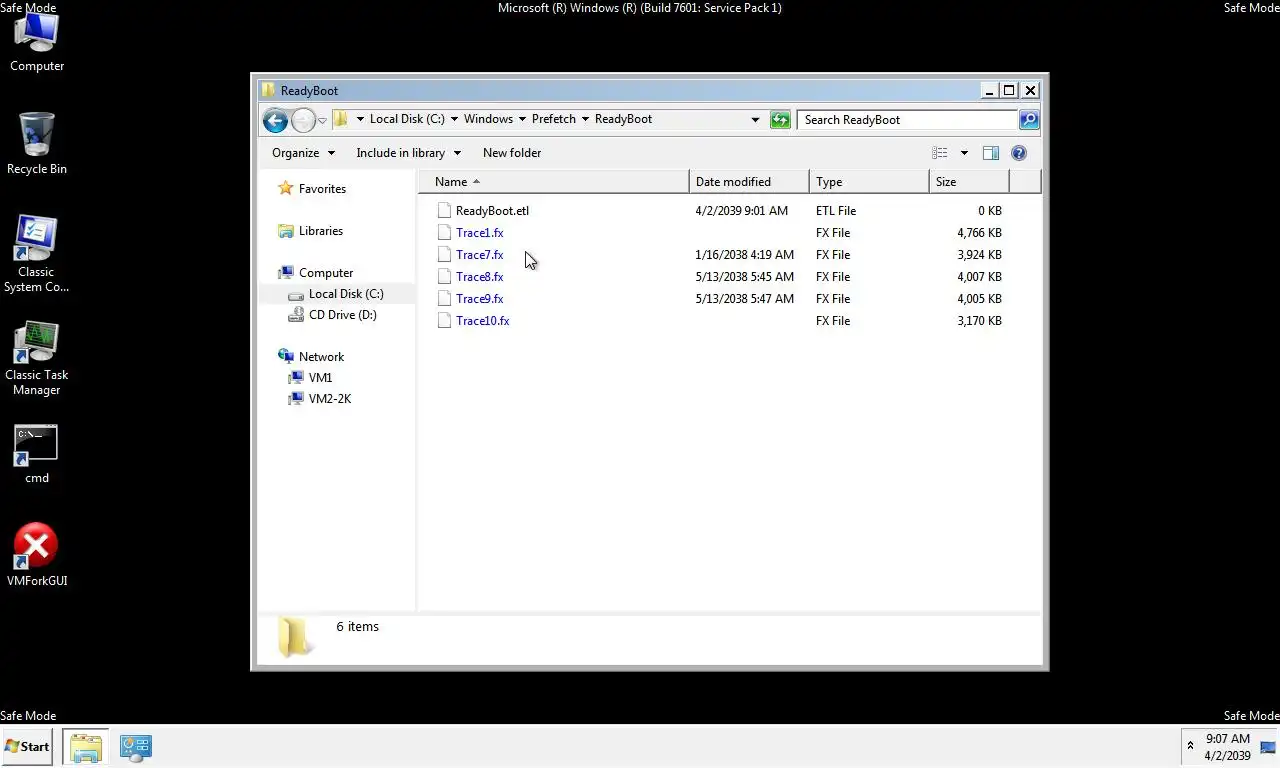Sort by Size column header
The height and width of the screenshot is (768, 1280).
pos(969,182)
